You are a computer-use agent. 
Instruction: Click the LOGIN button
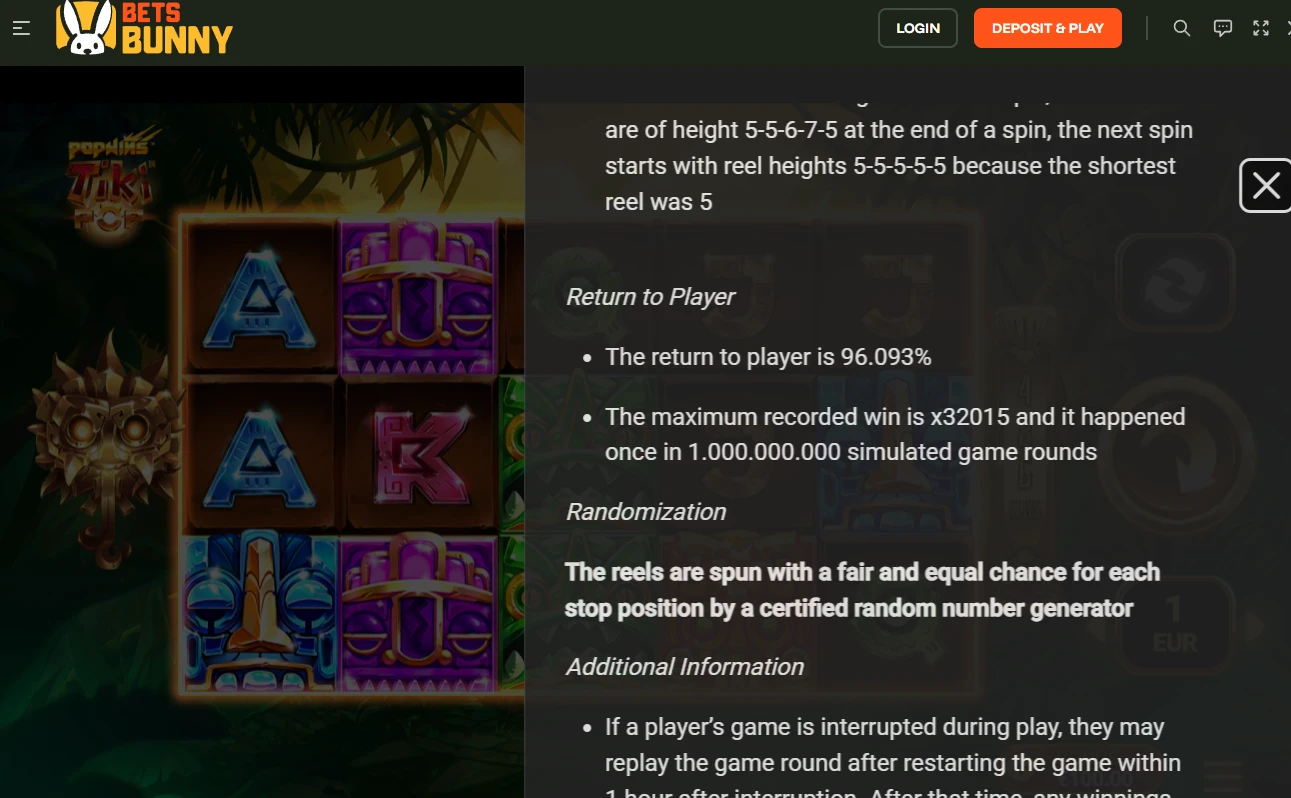tap(917, 28)
